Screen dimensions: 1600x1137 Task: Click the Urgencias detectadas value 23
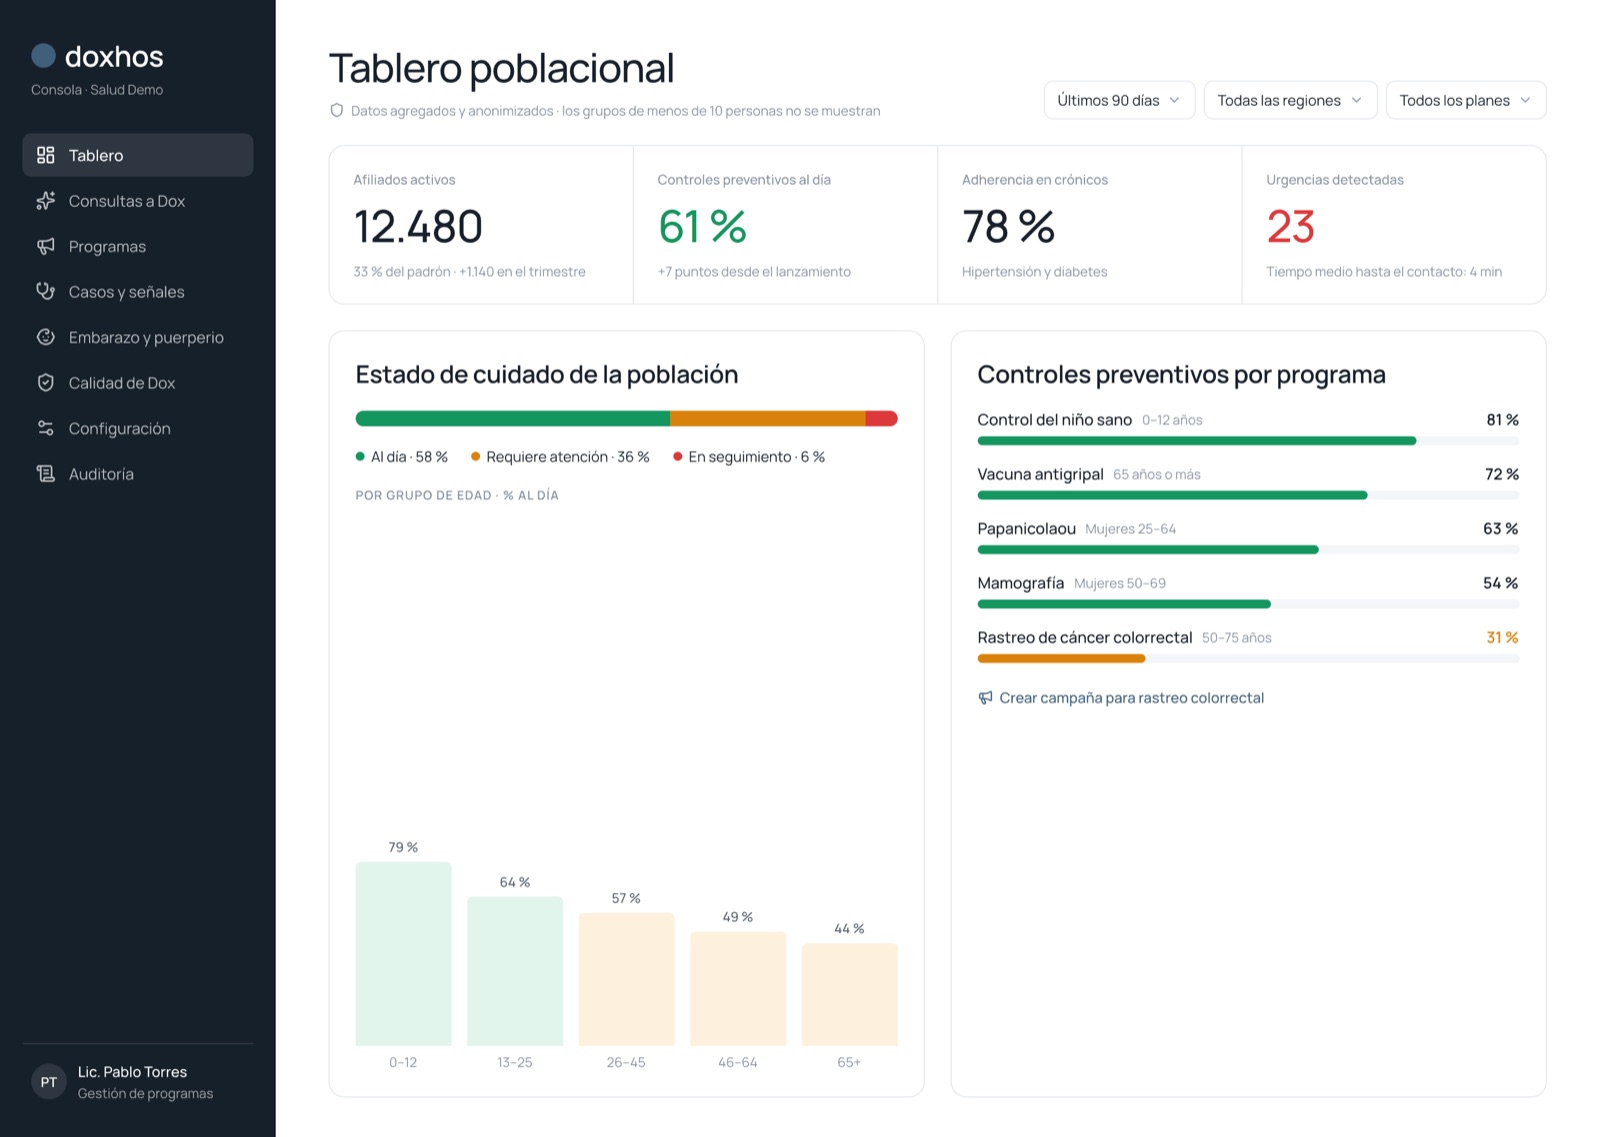[1290, 227]
